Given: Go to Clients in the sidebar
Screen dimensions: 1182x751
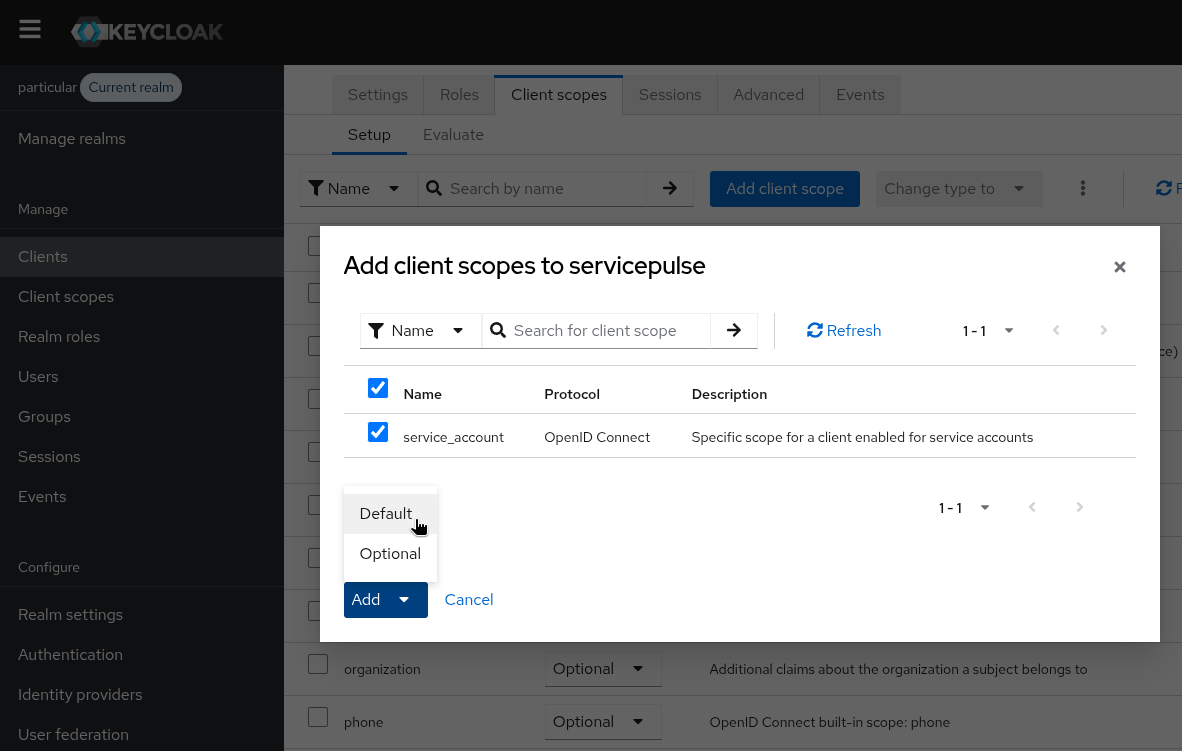Looking at the screenshot, I should 142,256.
